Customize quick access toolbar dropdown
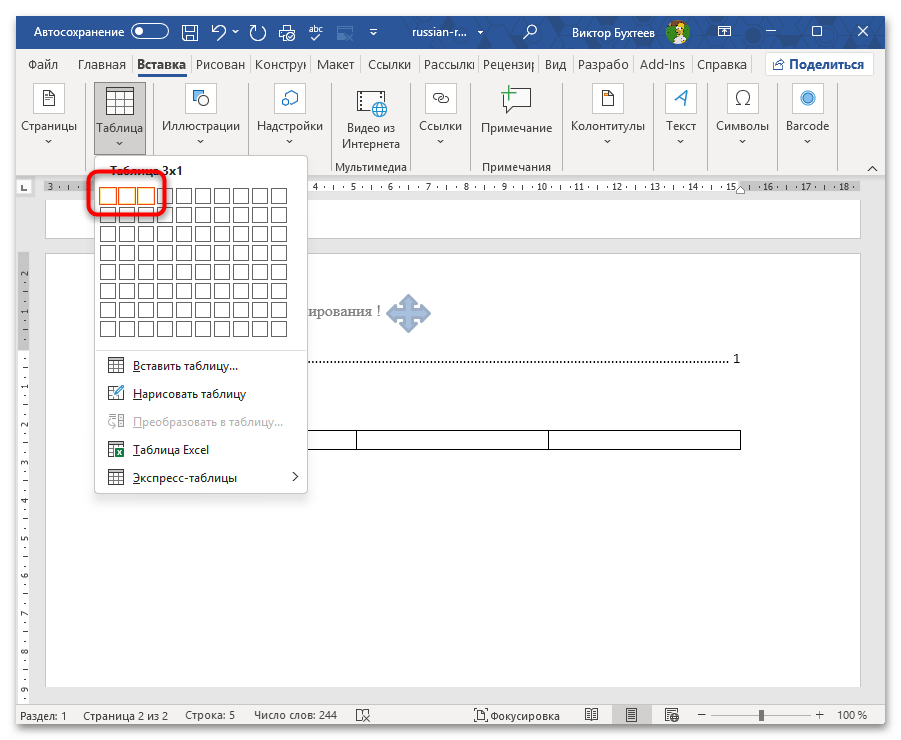Screen dimensions: 901x740 [x=374, y=32]
